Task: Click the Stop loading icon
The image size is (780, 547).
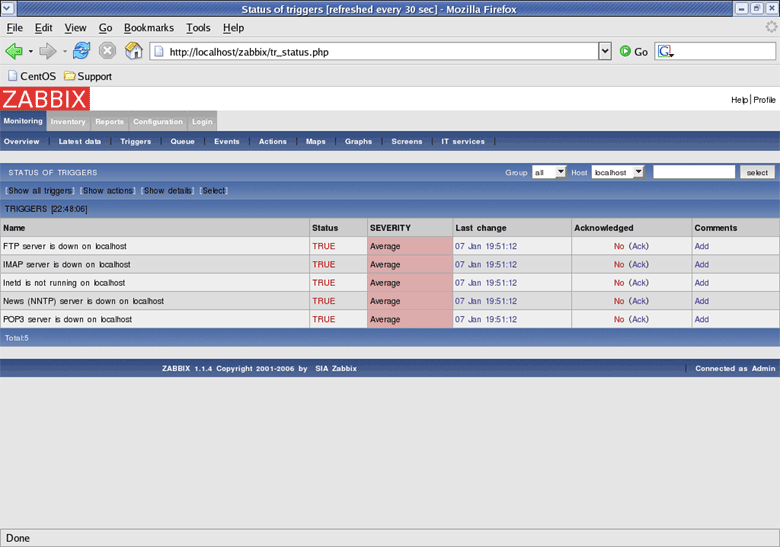Action: 107,51
